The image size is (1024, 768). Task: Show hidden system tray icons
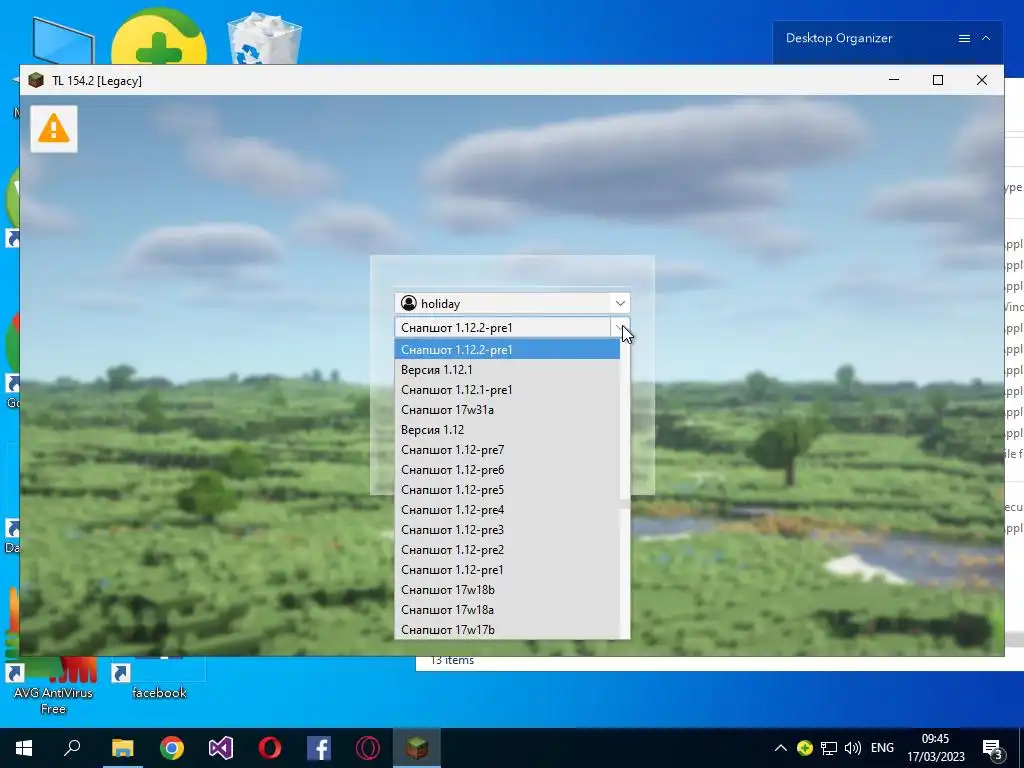coord(780,748)
